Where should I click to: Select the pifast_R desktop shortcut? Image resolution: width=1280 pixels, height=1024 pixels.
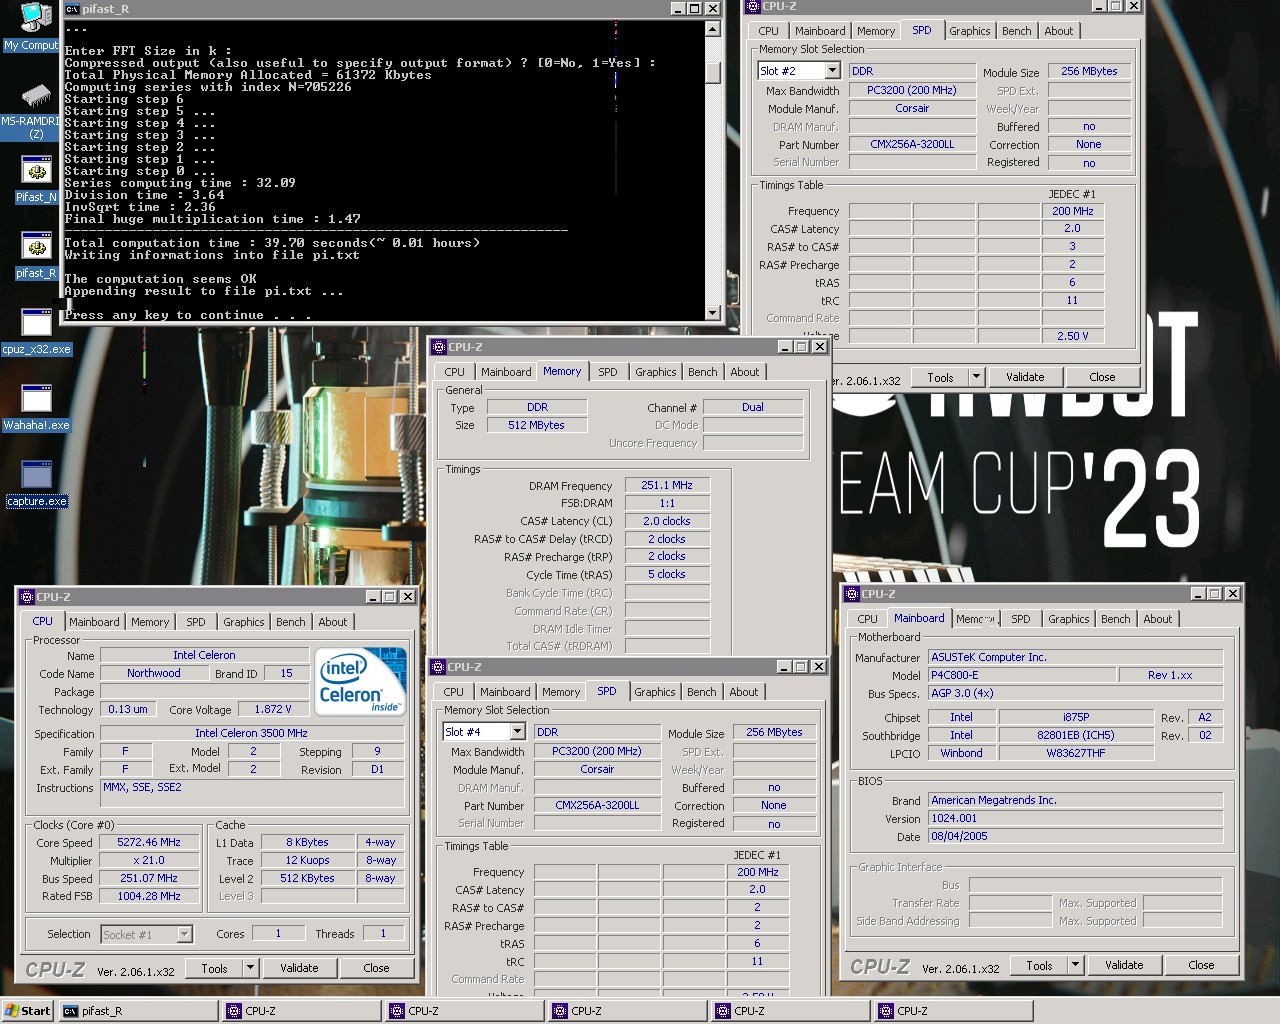point(36,256)
